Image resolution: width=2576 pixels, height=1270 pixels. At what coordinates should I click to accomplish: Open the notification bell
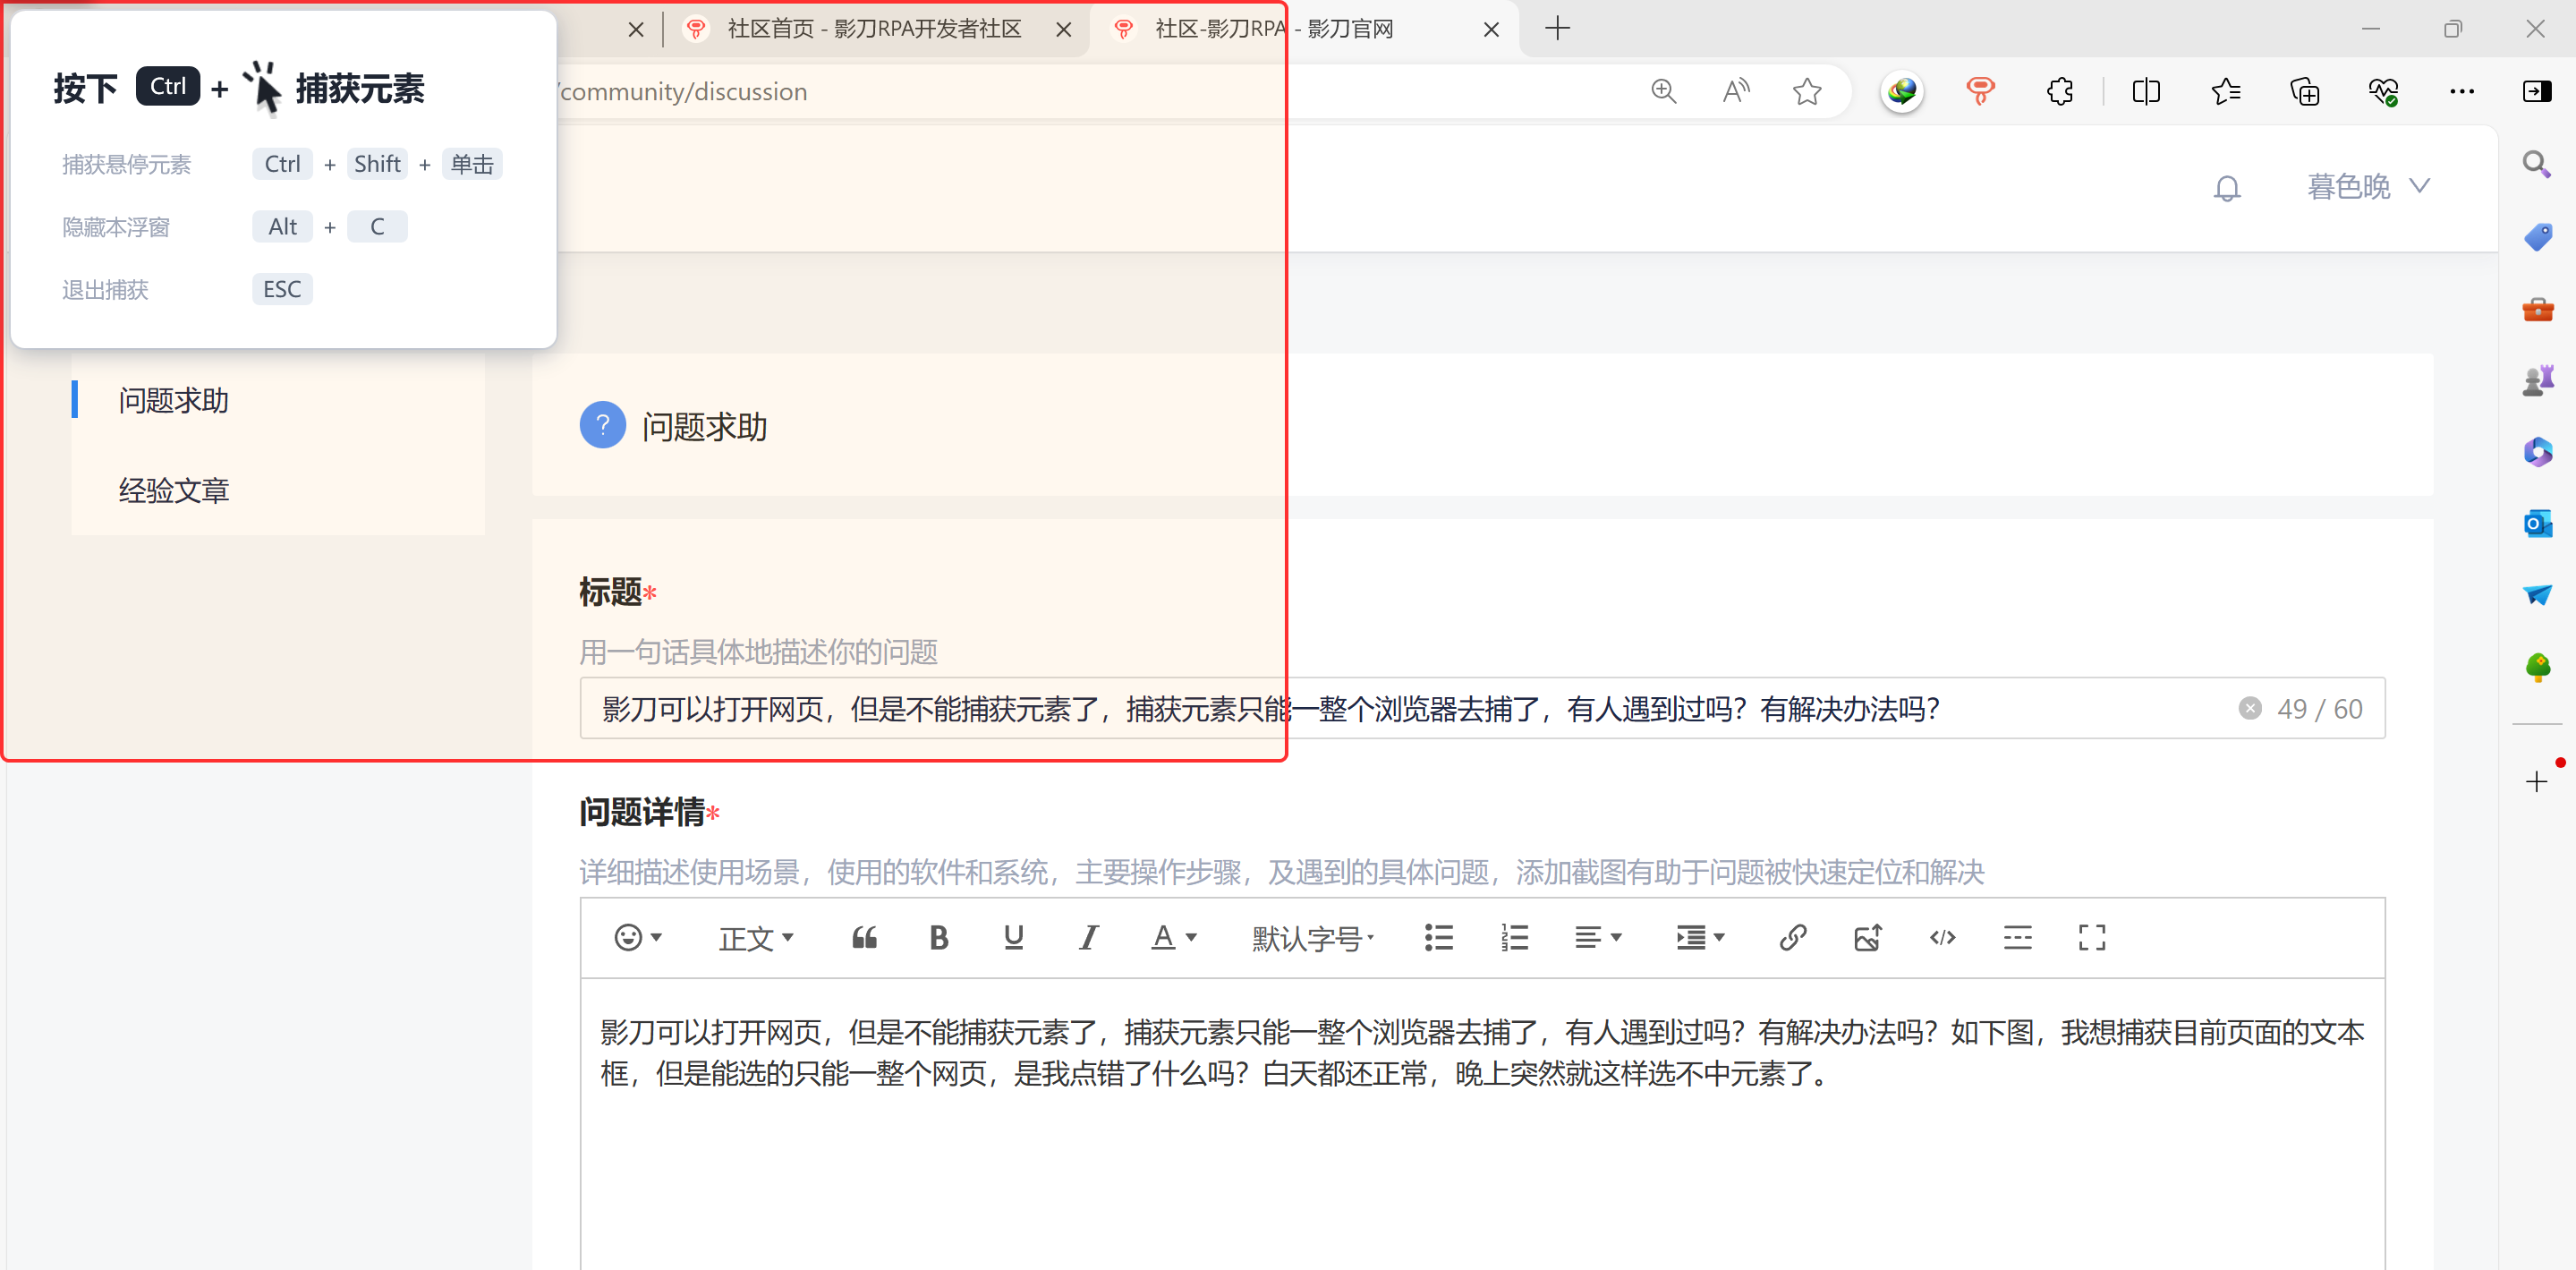coord(2226,187)
